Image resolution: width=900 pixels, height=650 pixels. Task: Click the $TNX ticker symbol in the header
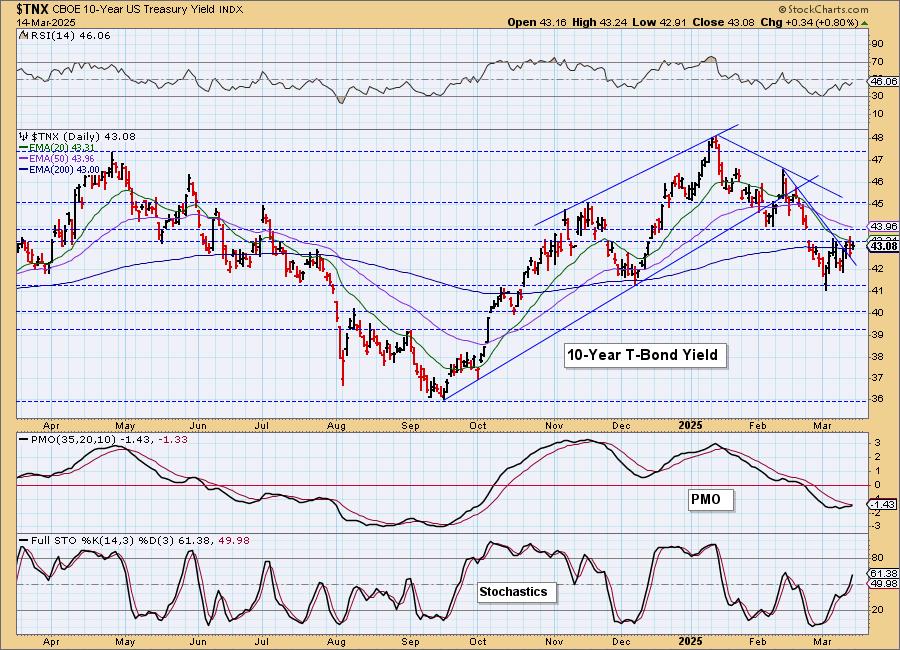point(32,9)
